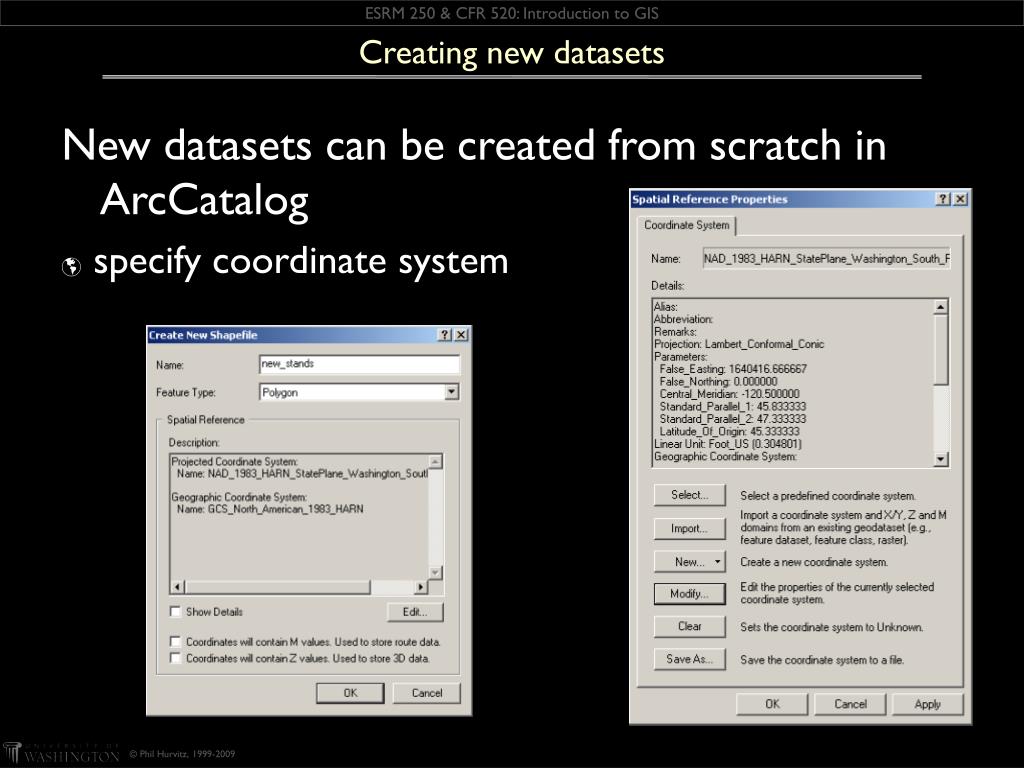
Task: Click 'Standard_Parallel_2: 47.333333' line
Action: coord(732,419)
